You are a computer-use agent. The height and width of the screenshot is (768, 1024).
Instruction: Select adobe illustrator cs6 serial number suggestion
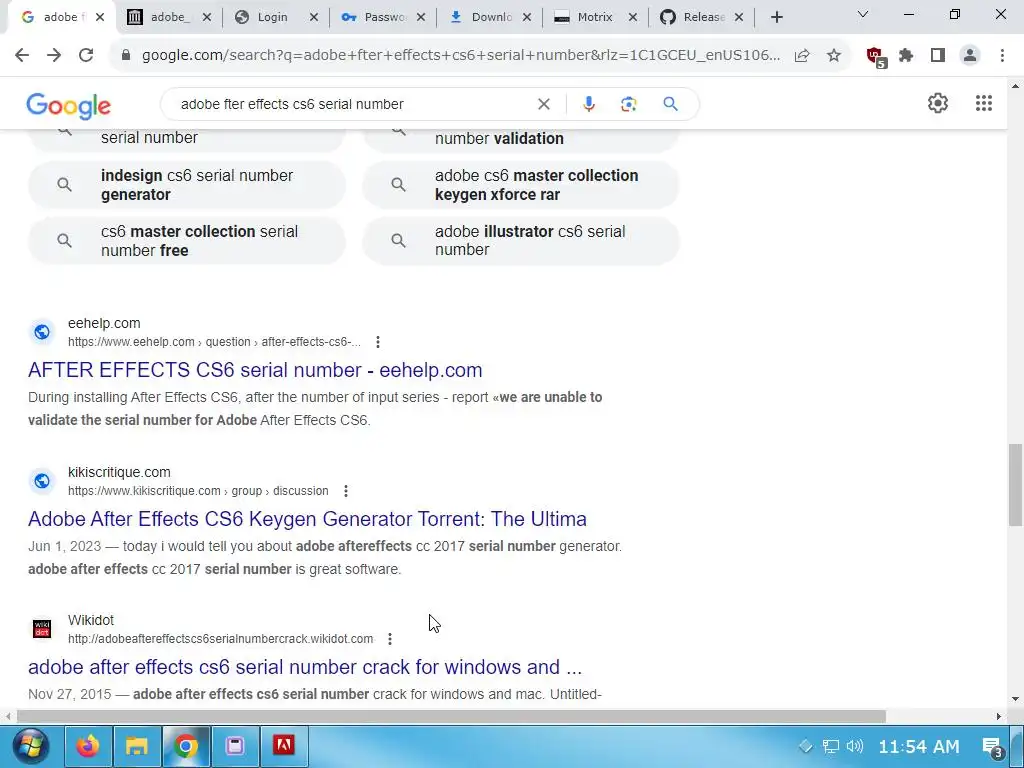pyautogui.click(x=520, y=240)
